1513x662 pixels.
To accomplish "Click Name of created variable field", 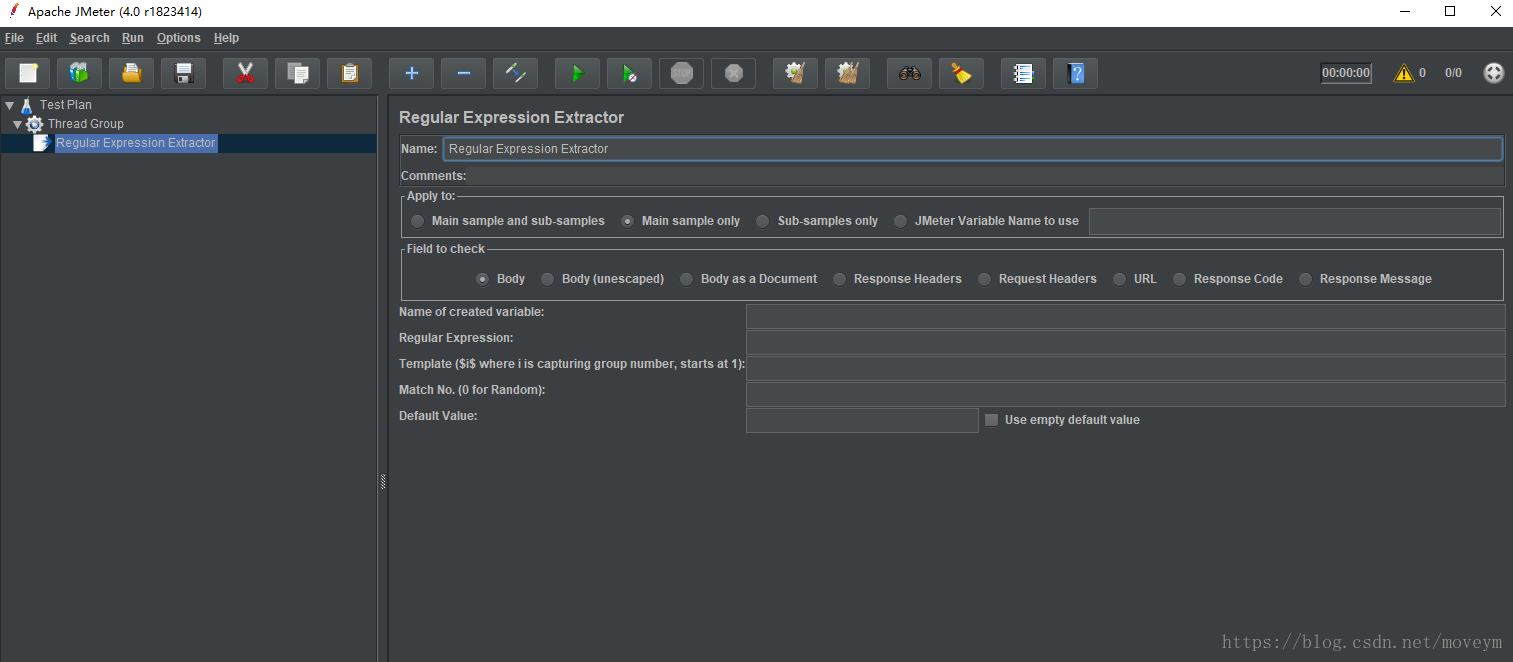I will (1125, 316).
